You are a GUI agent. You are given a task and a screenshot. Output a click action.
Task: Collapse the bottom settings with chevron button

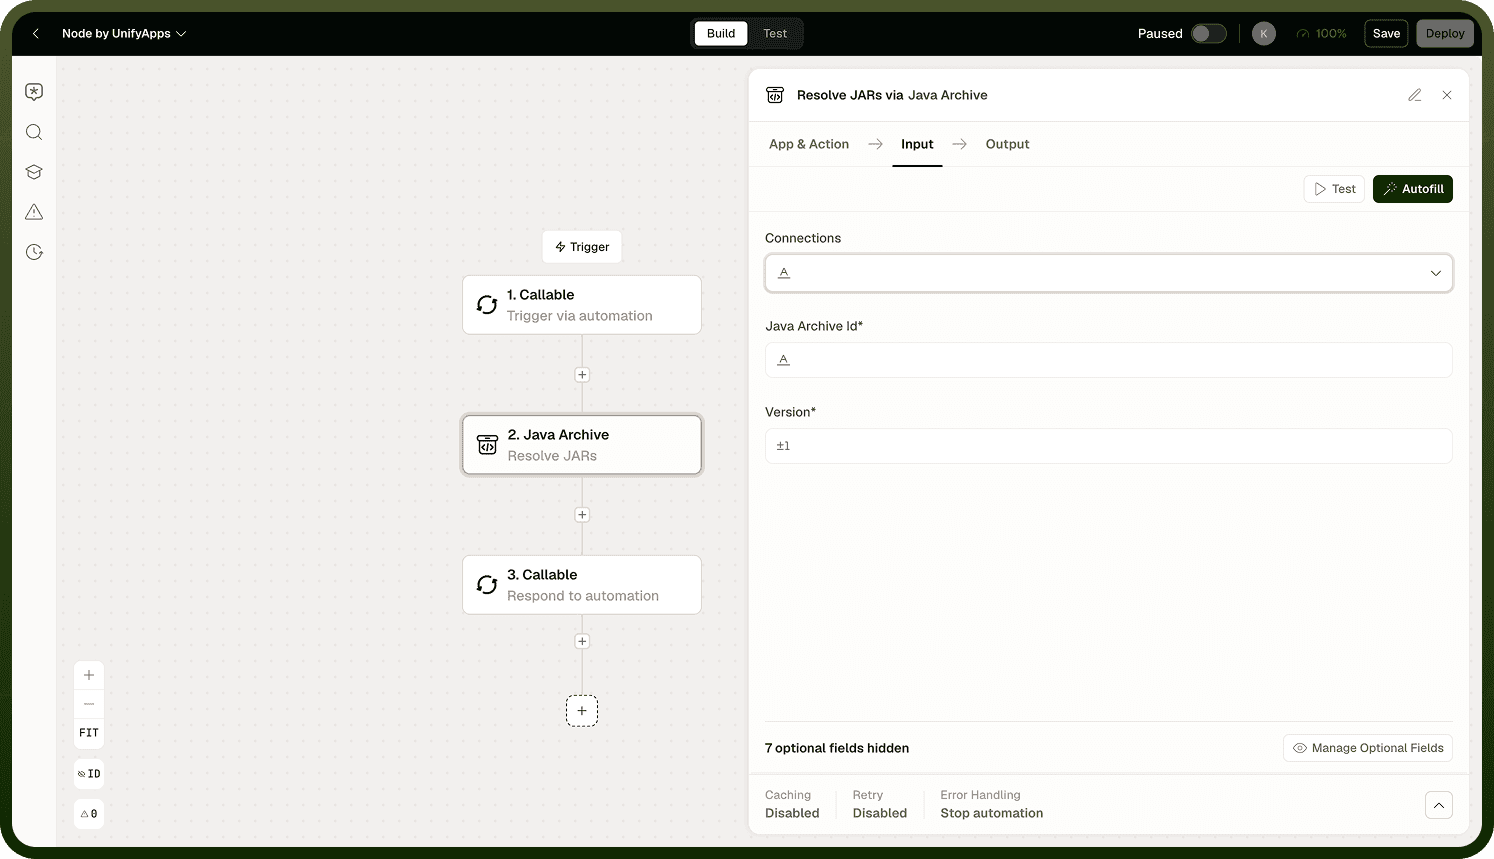pyautogui.click(x=1439, y=805)
